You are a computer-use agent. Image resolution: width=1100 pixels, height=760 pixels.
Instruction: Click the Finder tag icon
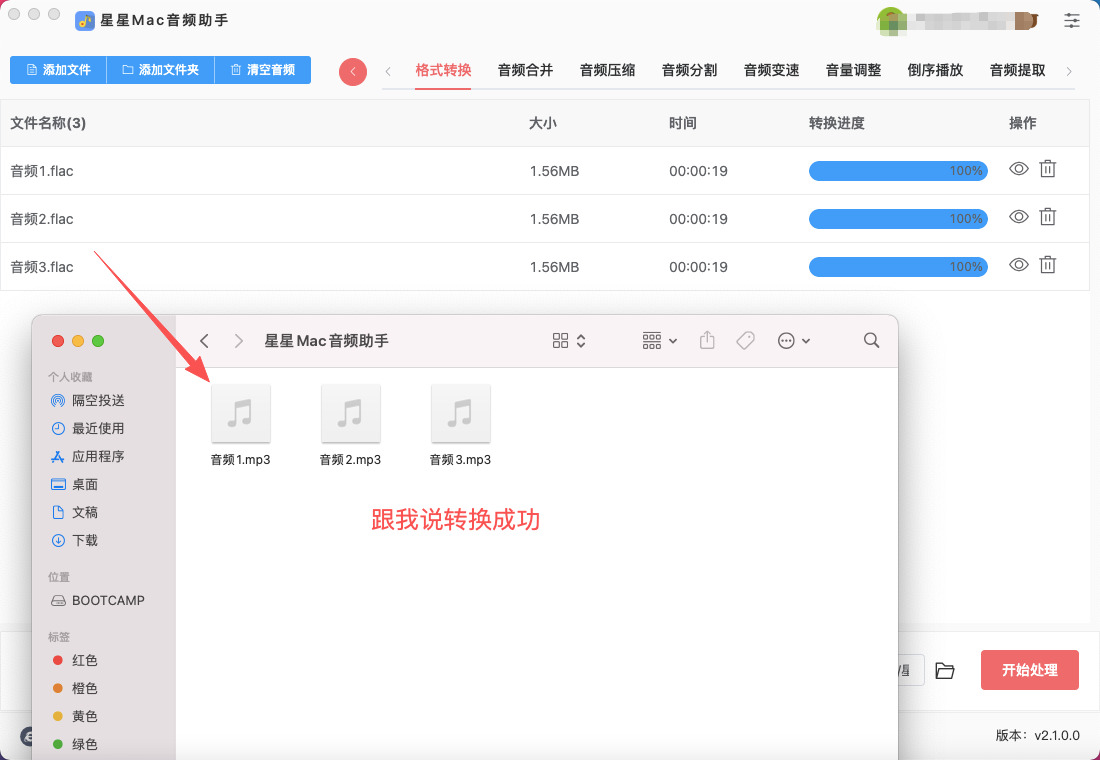tap(745, 341)
